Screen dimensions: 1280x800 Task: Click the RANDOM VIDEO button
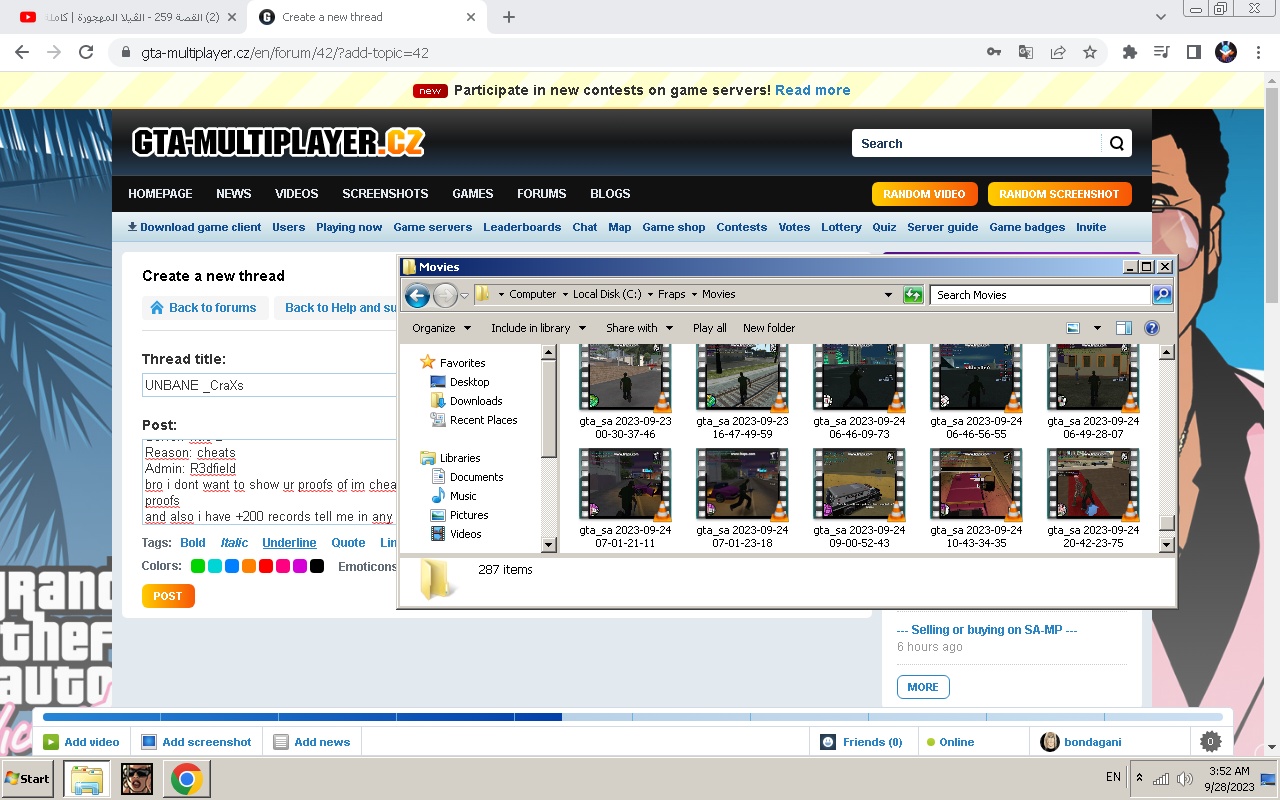(924, 194)
